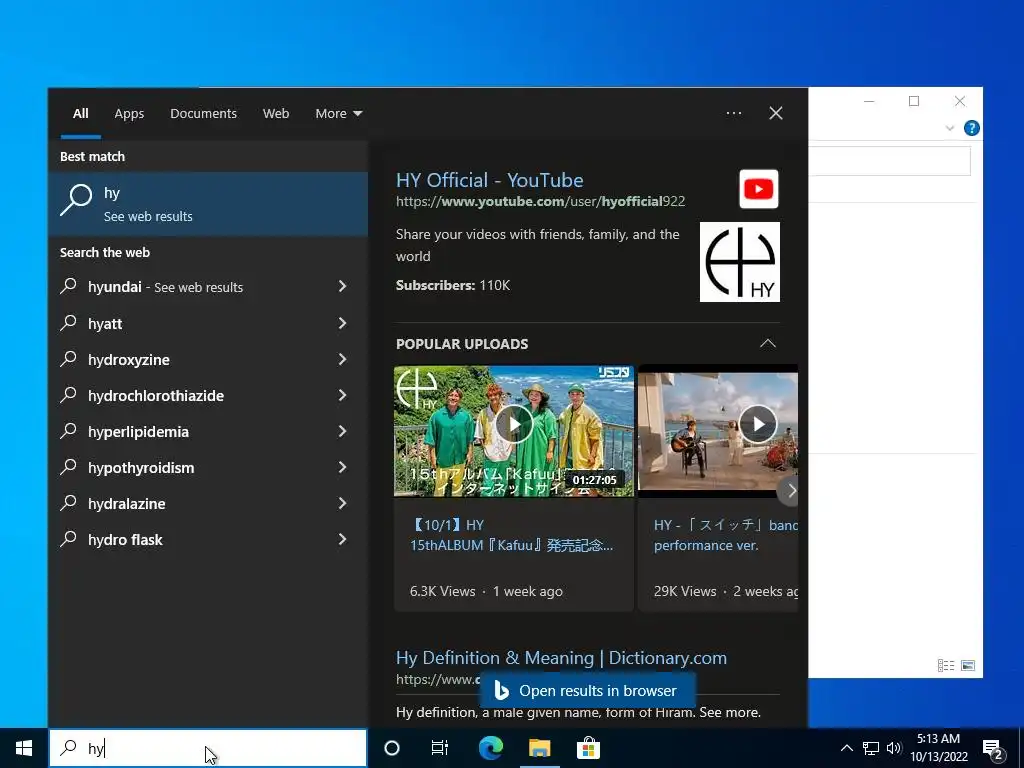Click Open results in browser button
The height and width of the screenshot is (768, 1024).
[588, 690]
